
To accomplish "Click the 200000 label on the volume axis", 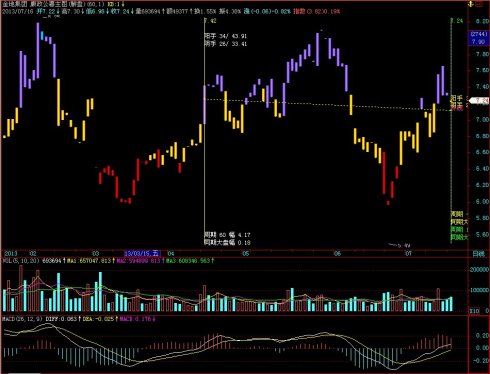I will pos(479,270).
